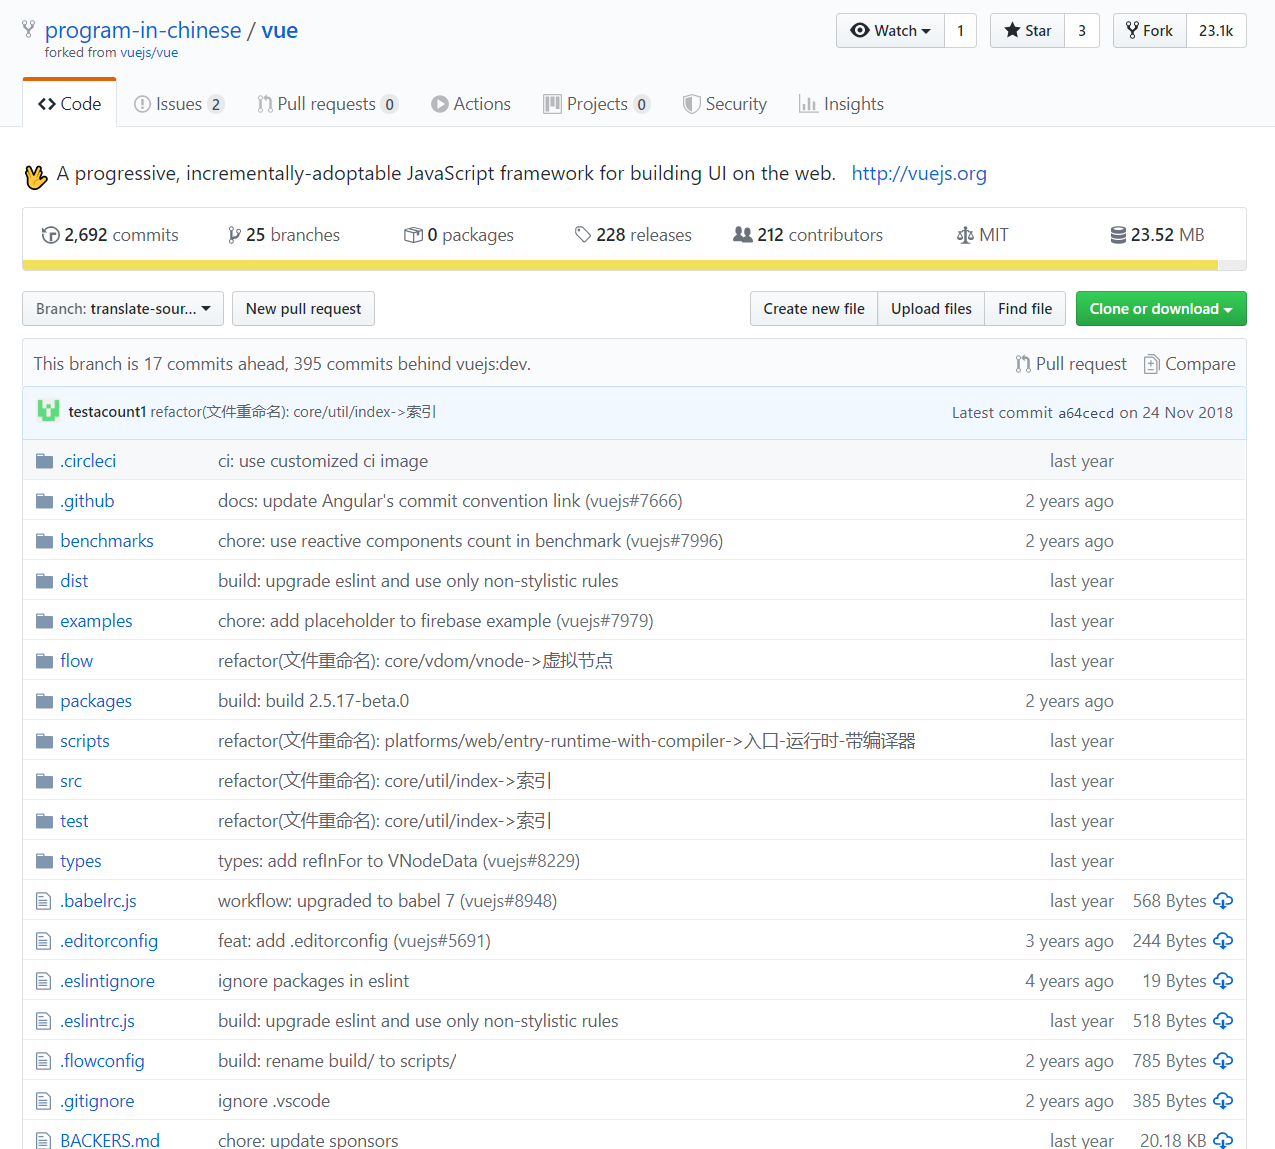This screenshot has height=1149, width=1275.
Task: Open the Issues tab
Action: coord(179,104)
